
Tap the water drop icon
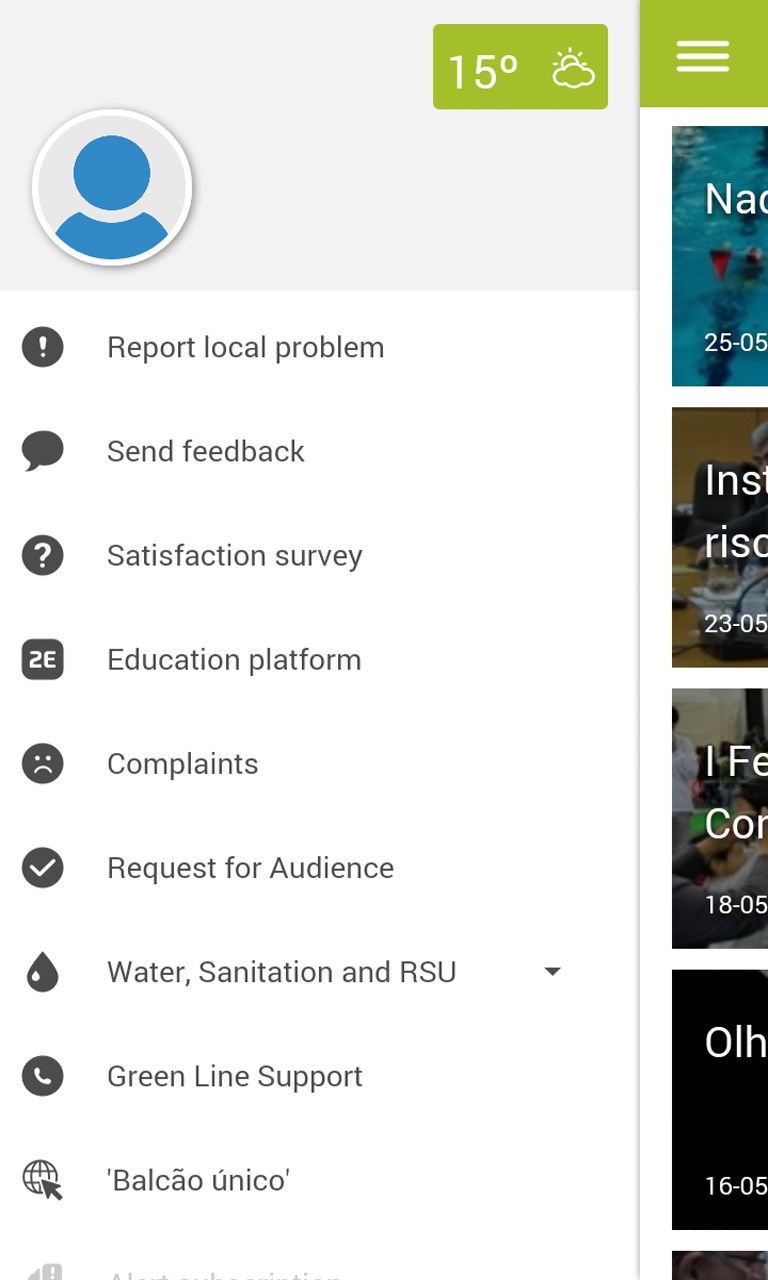[43, 972]
